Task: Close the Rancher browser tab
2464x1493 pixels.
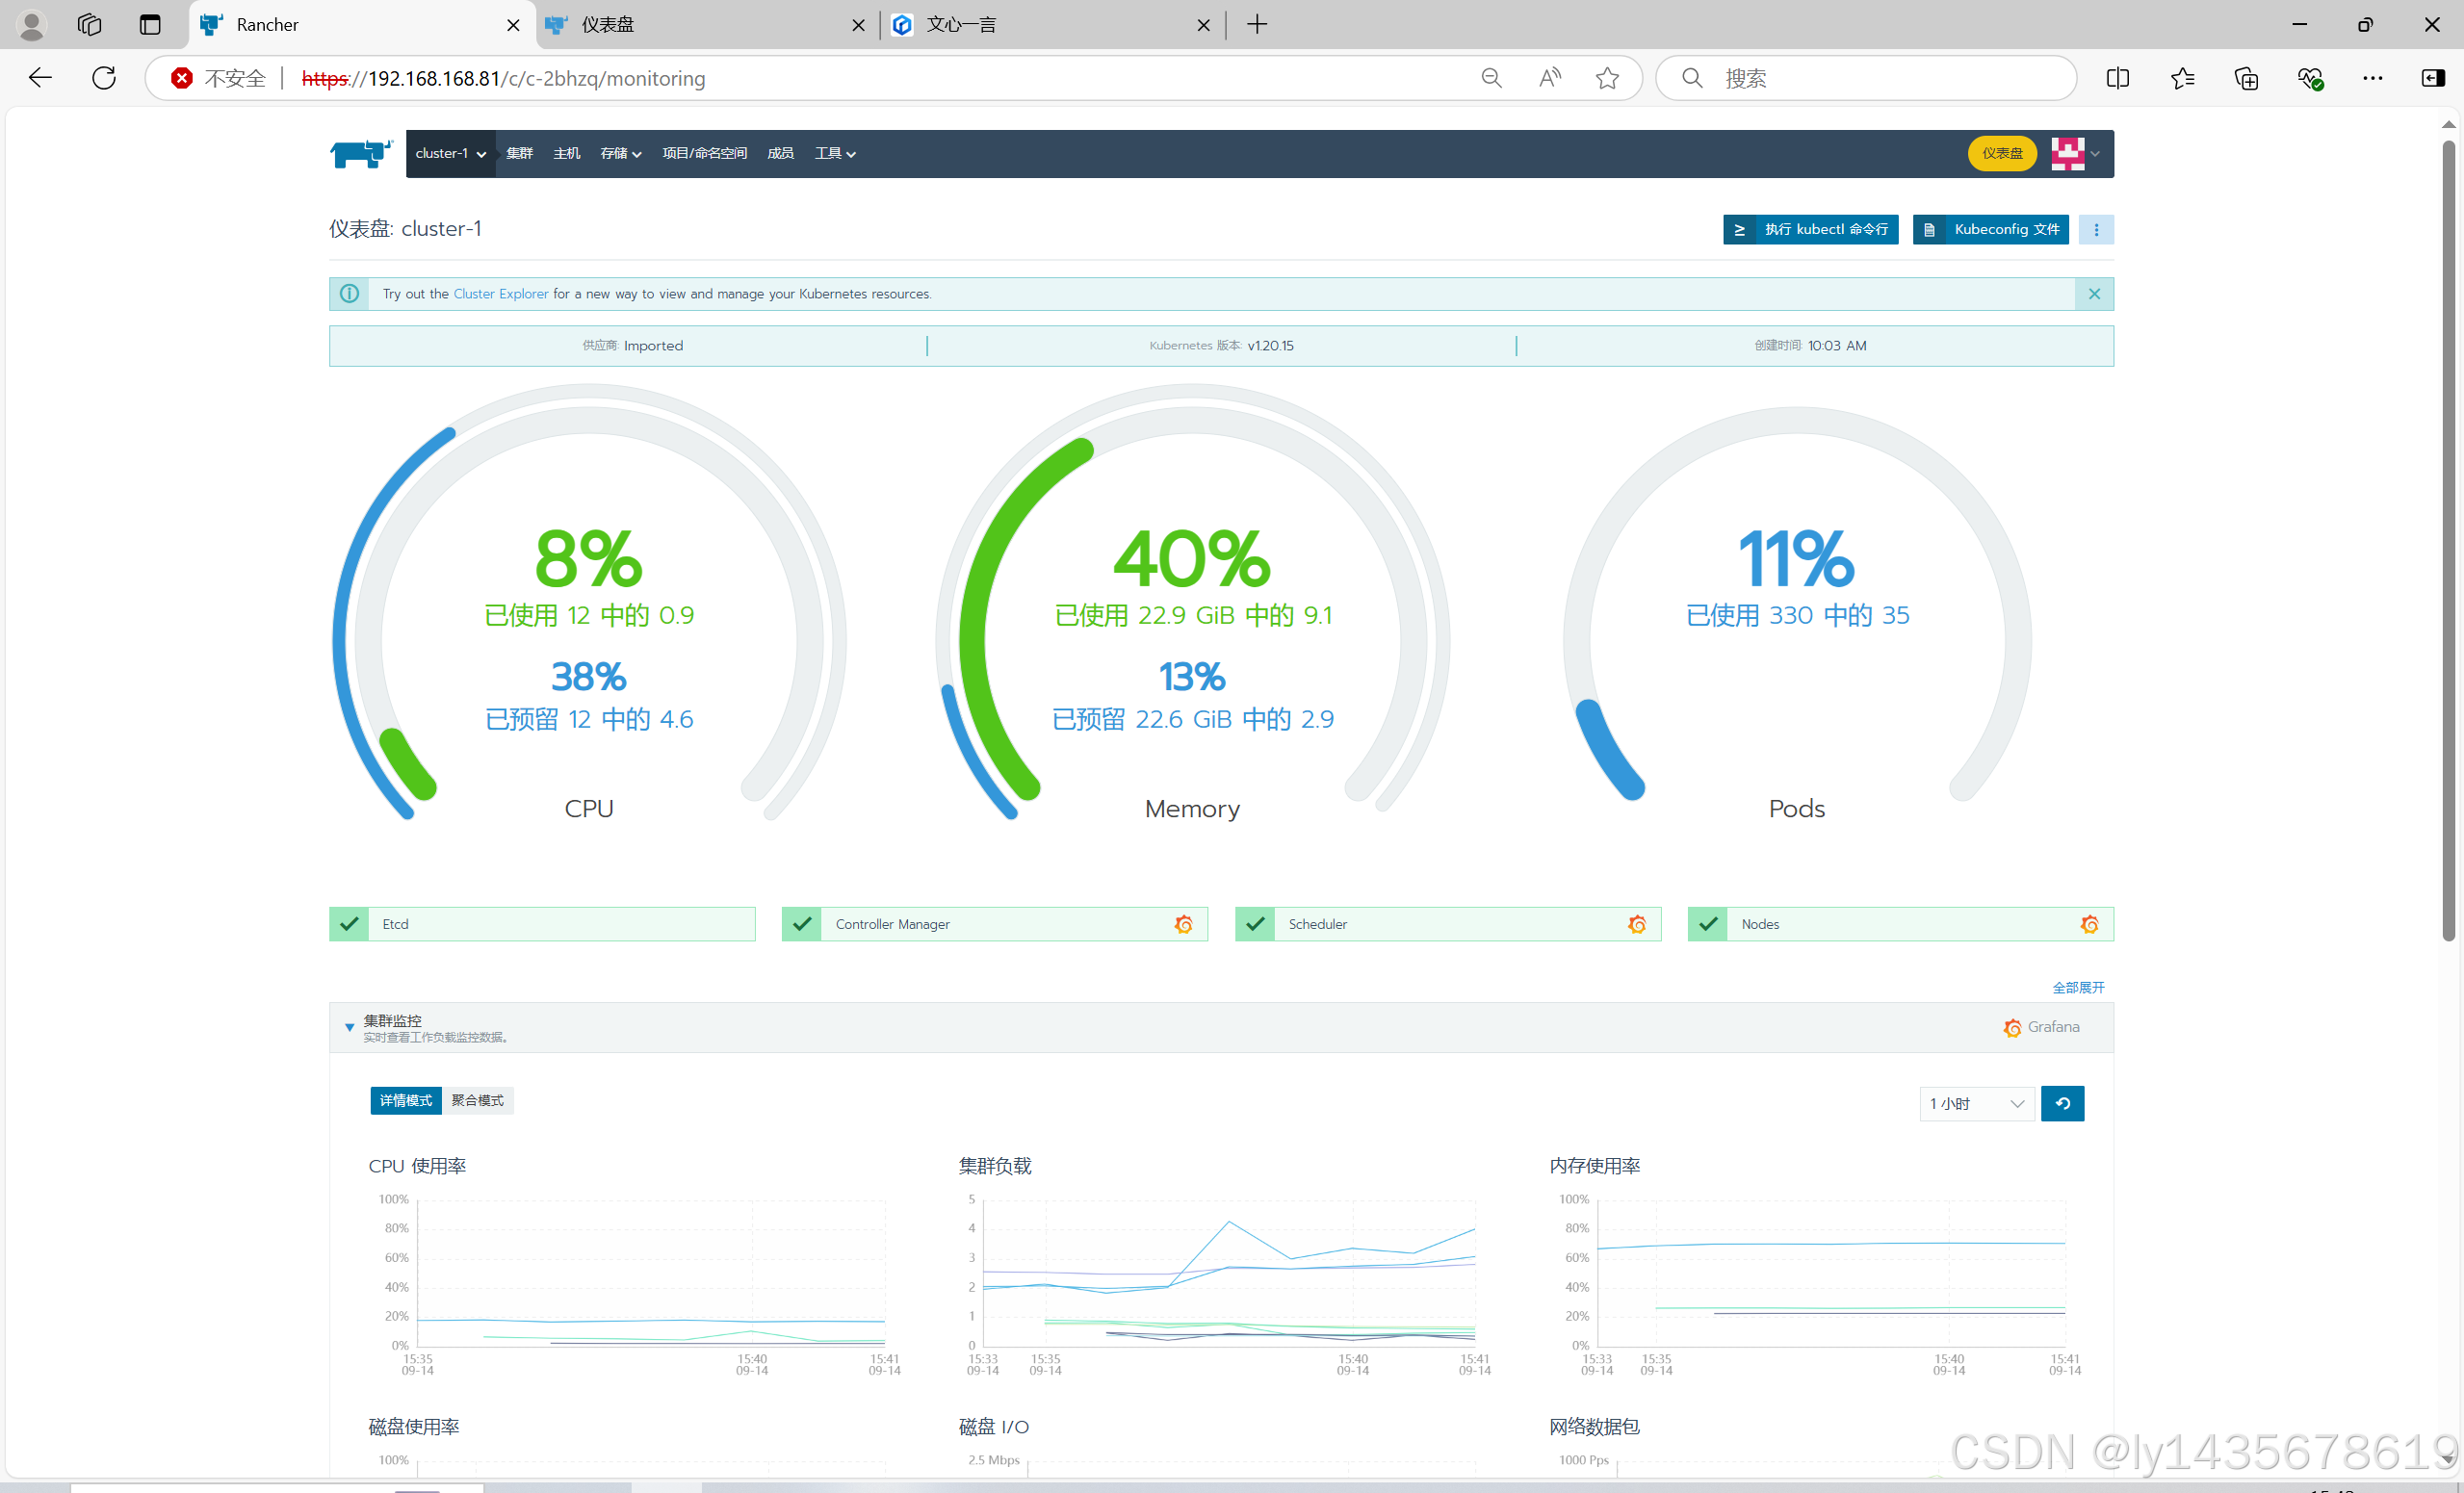Action: 513,25
